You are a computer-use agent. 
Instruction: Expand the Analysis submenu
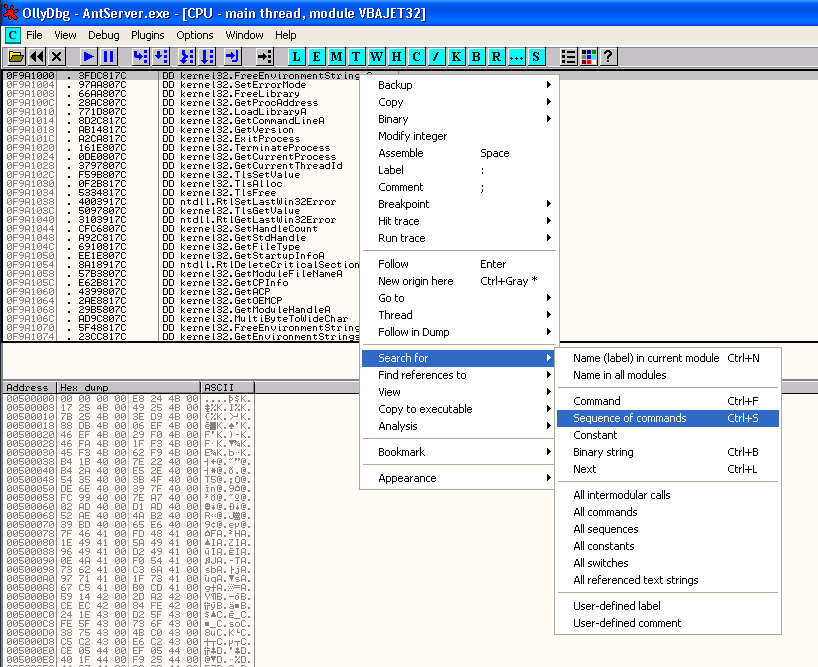click(460, 426)
